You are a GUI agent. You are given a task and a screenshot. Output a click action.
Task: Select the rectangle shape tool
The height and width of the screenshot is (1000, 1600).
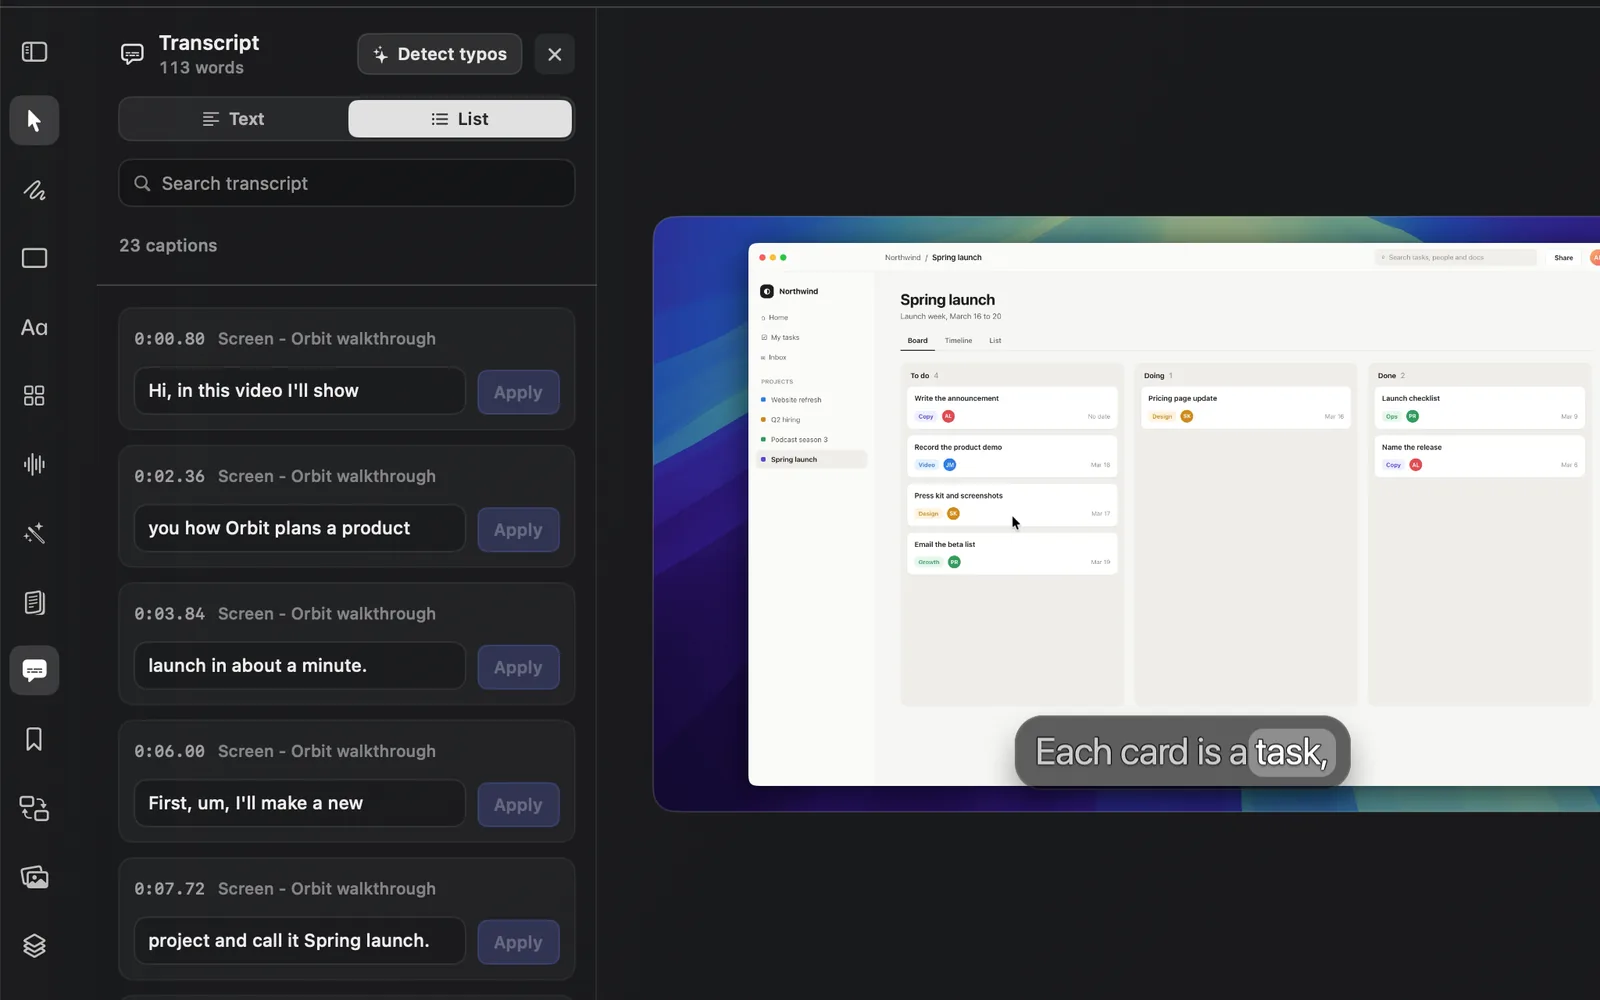click(x=34, y=259)
